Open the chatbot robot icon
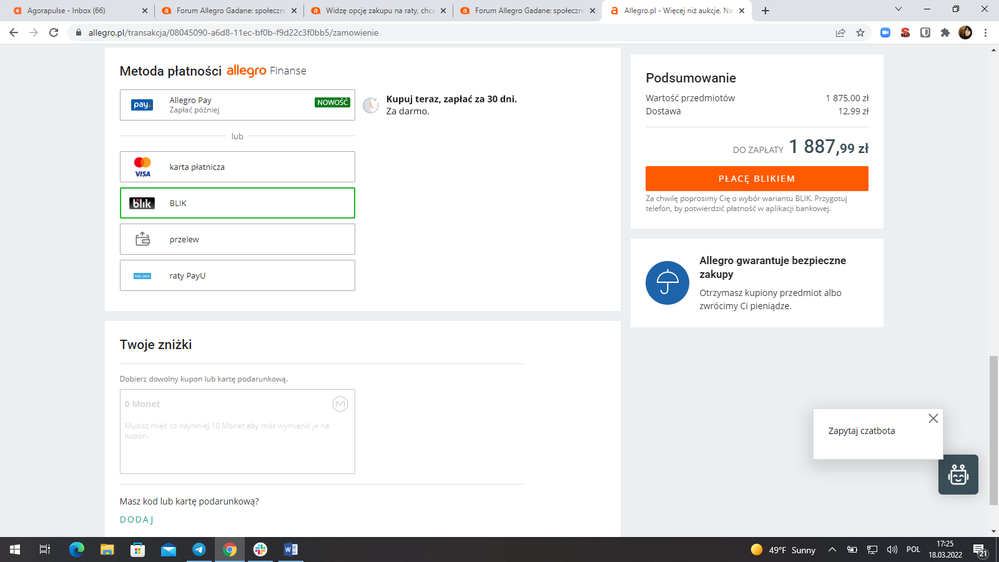 pos(958,475)
